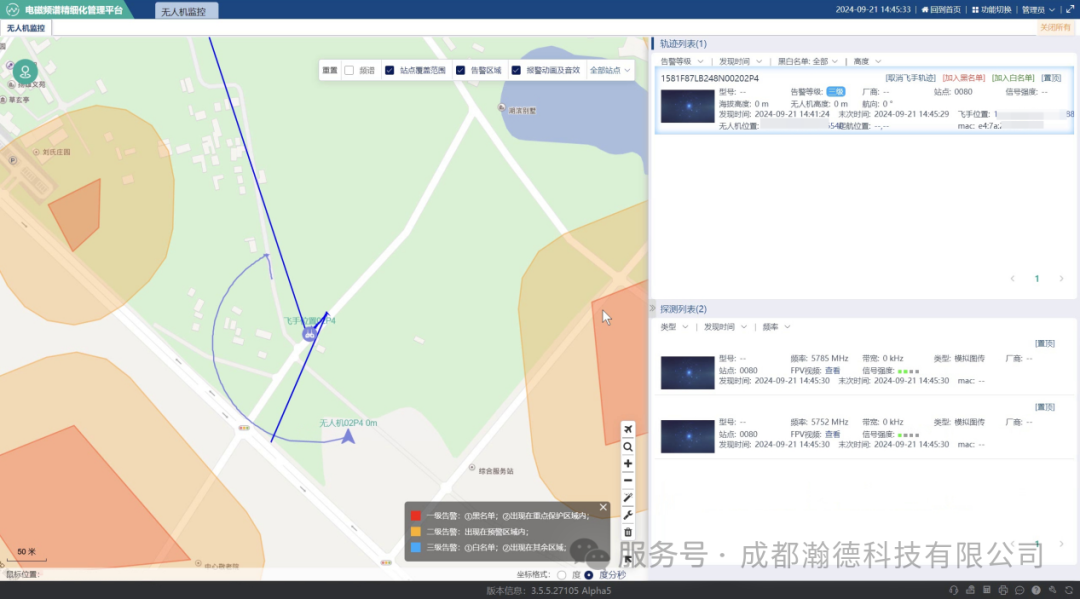Click the orange 二级告警 legend swatch

[x=415, y=532]
